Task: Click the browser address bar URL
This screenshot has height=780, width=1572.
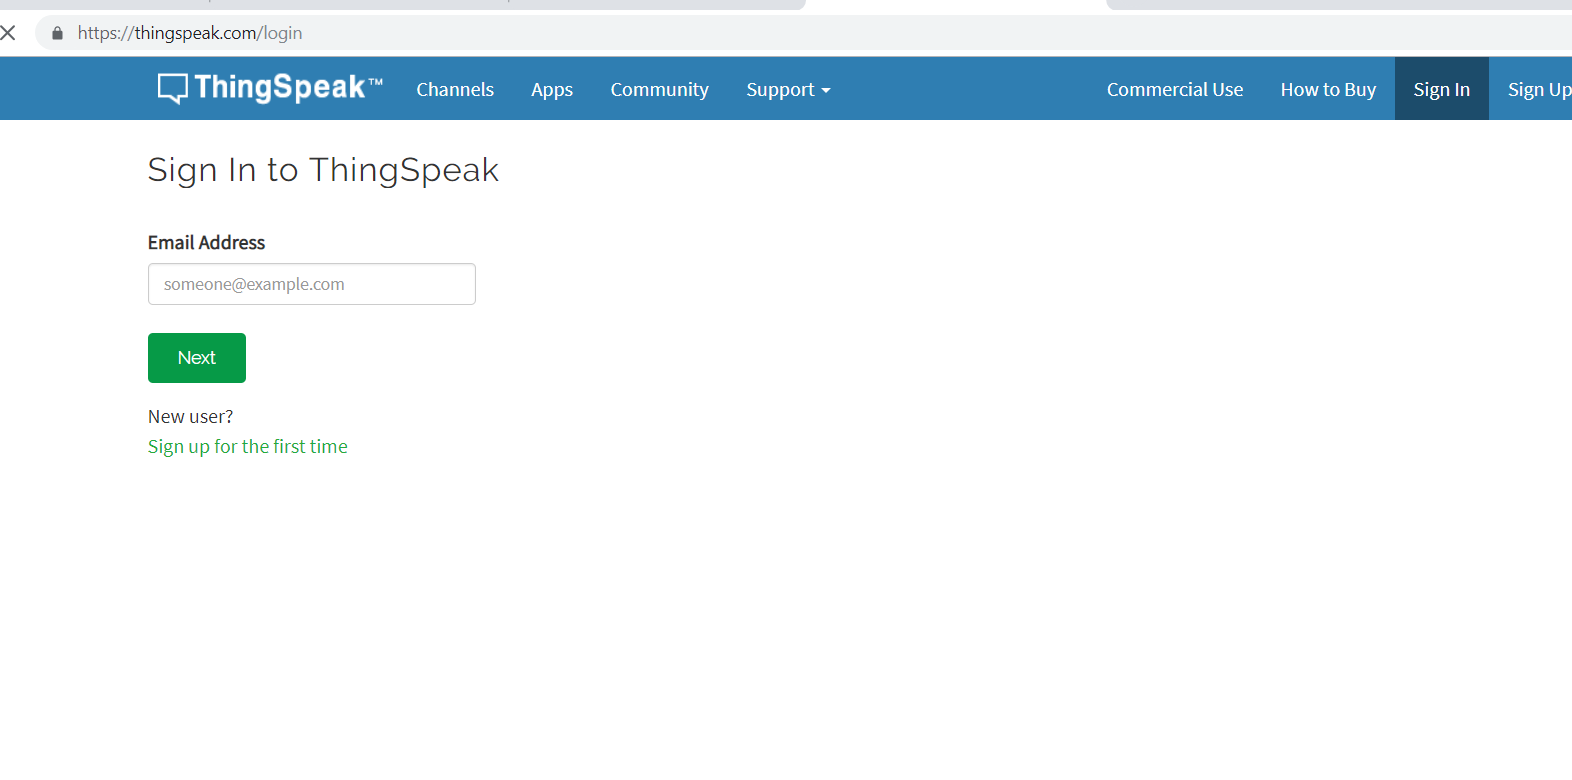Action: [190, 33]
